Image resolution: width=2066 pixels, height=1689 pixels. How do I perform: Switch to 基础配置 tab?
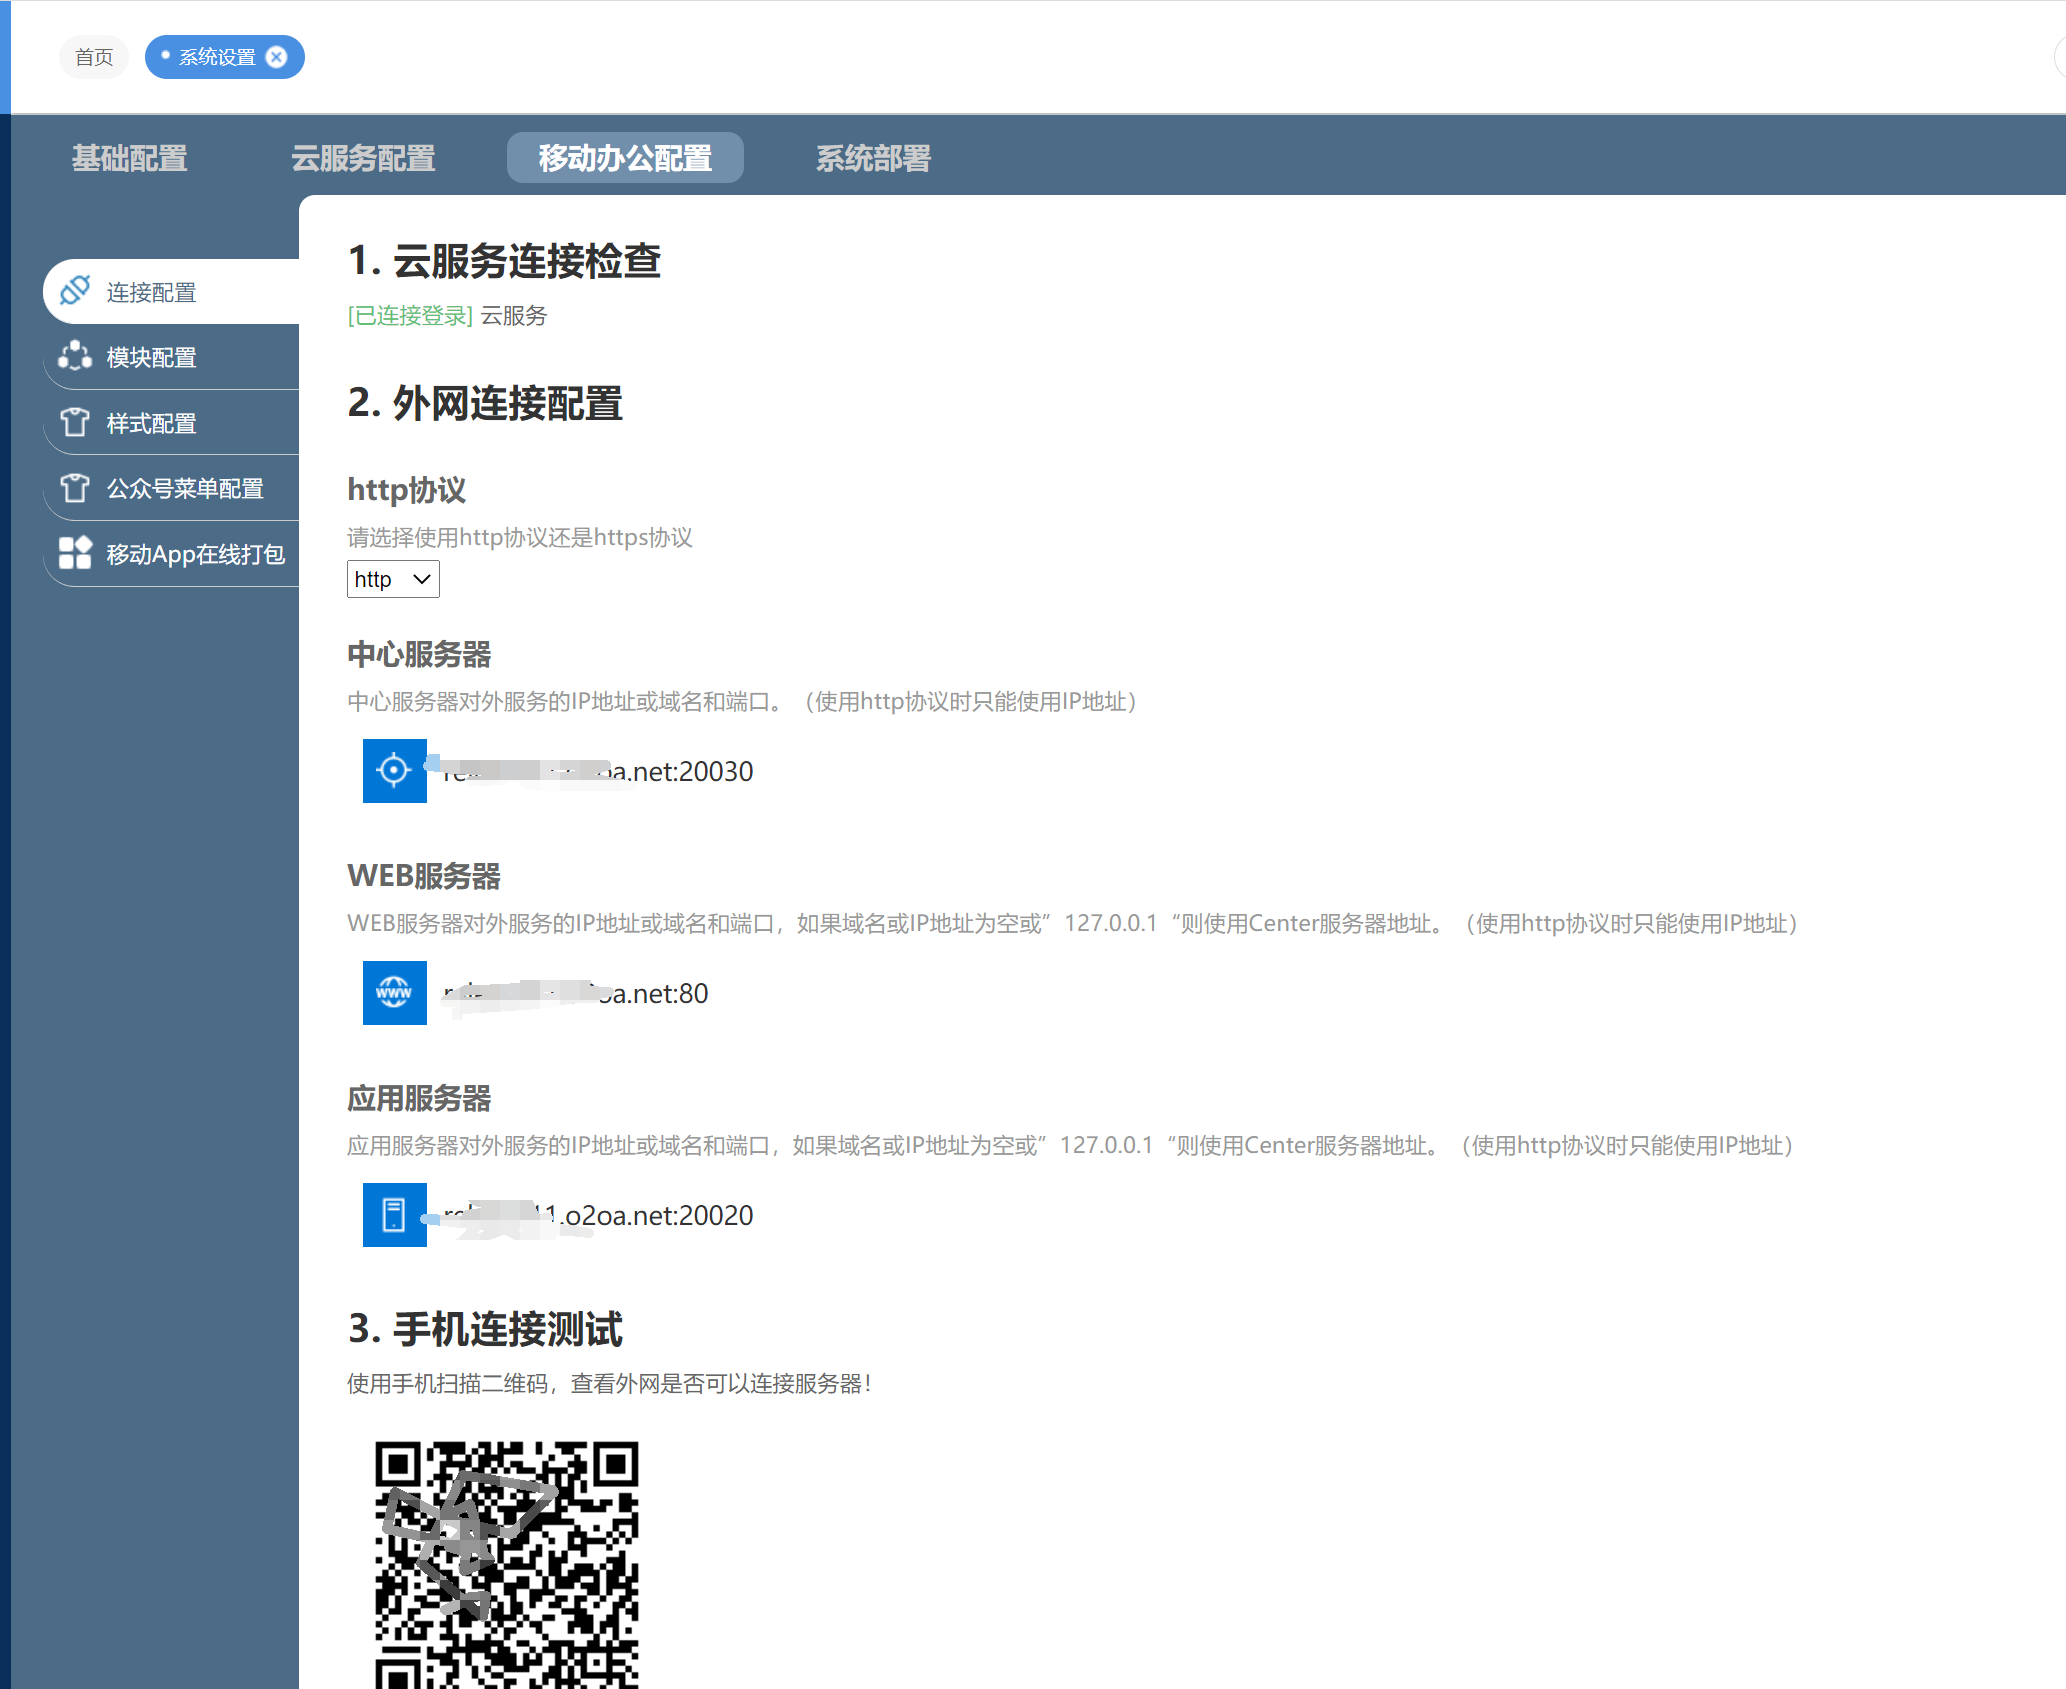click(129, 158)
